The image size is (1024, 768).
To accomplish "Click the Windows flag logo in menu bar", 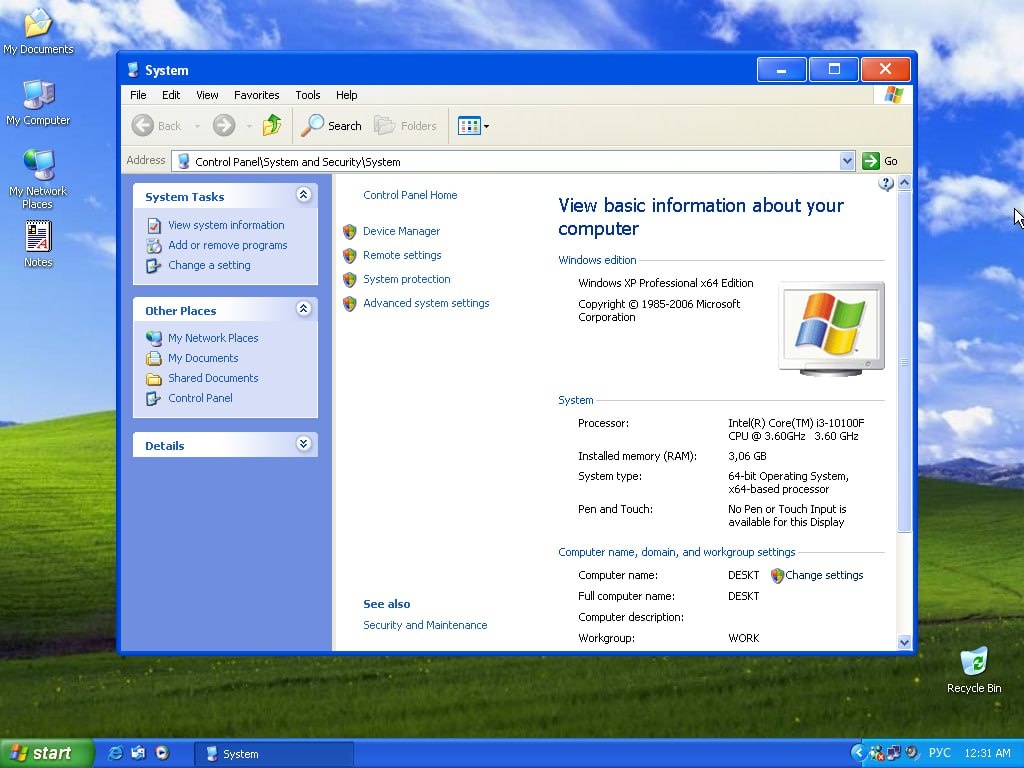I will tap(893, 95).
